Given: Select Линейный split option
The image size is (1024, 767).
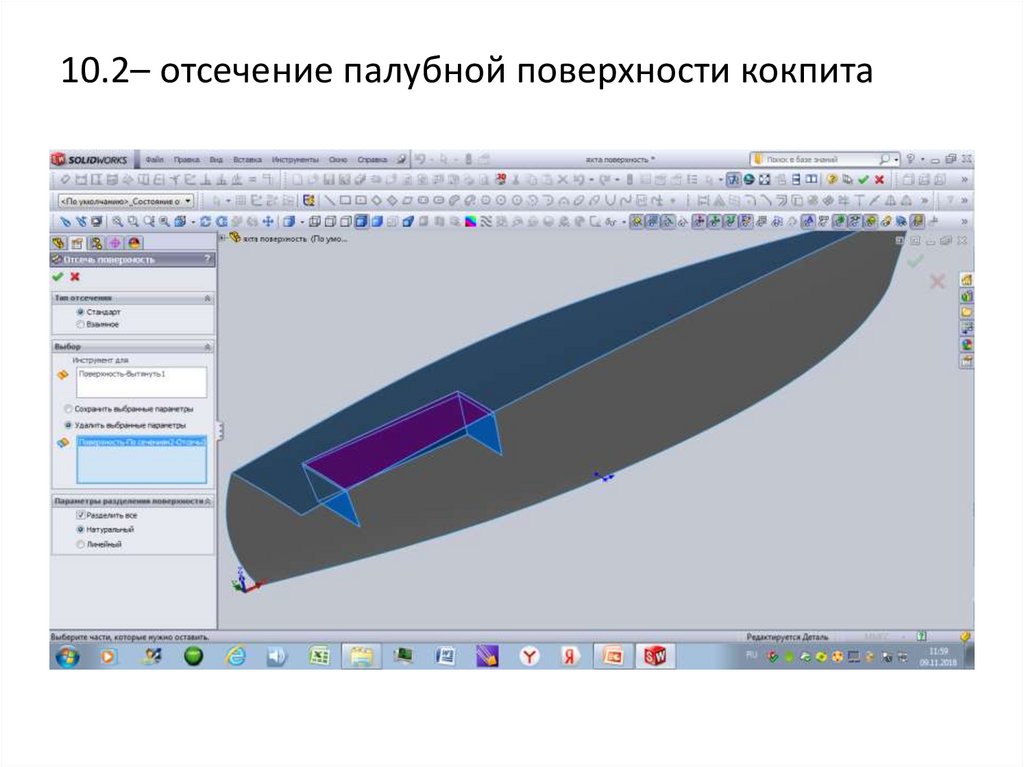Looking at the screenshot, I should coord(81,544).
